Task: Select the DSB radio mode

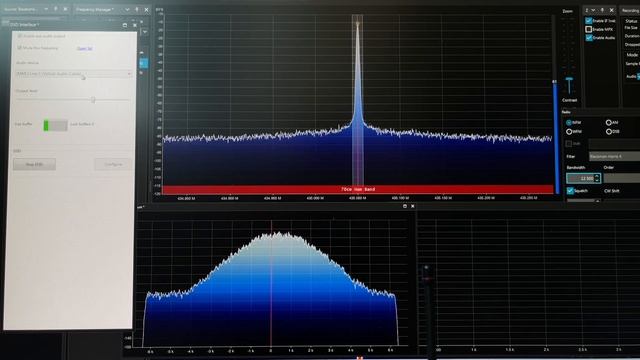Action: pyautogui.click(x=609, y=131)
